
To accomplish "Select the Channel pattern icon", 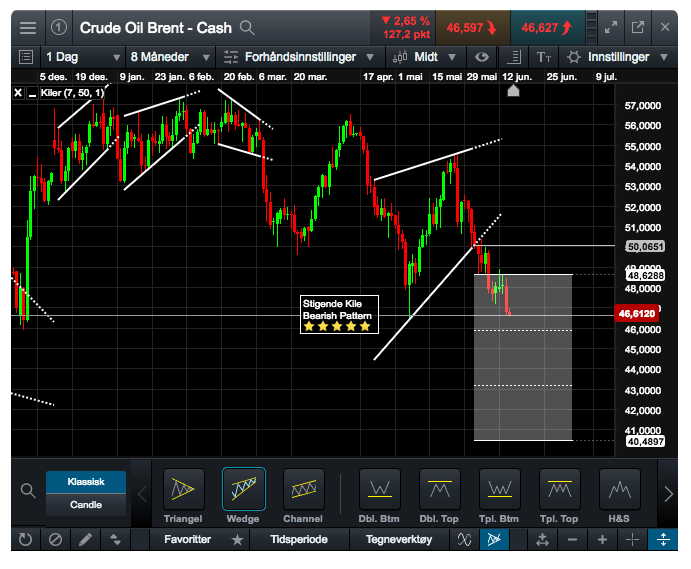I will click(x=304, y=489).
